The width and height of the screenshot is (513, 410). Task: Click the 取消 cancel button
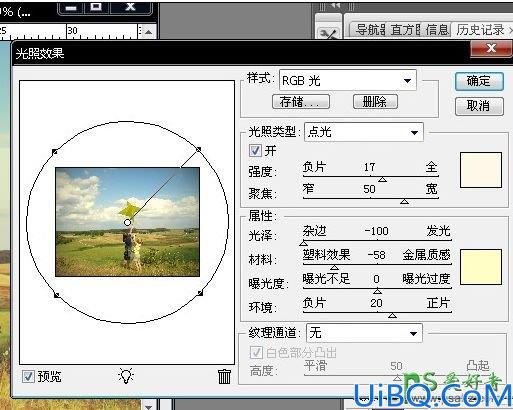tap(479, 106)
